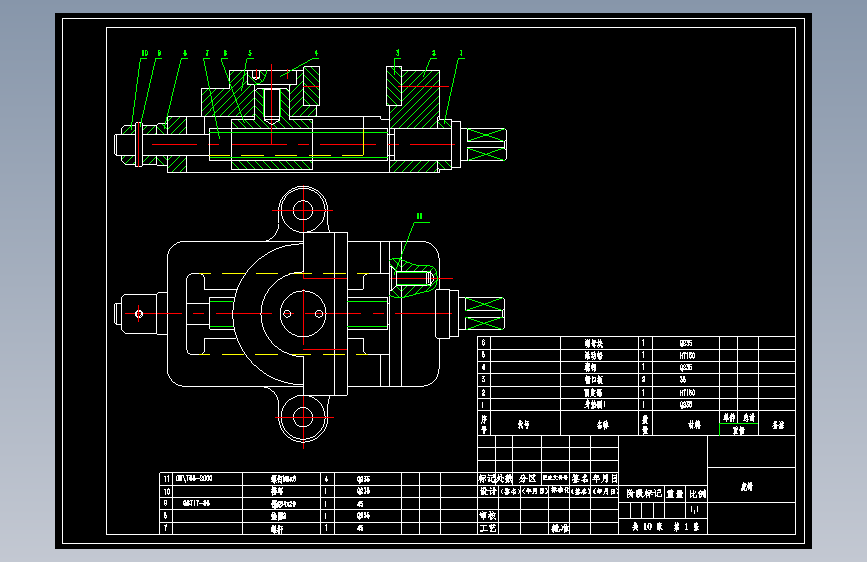Image resolution: width=867 pixels, height=562 pixels.
Task: Click the HT150 material cell in row 5
Action: pos(687,356)
